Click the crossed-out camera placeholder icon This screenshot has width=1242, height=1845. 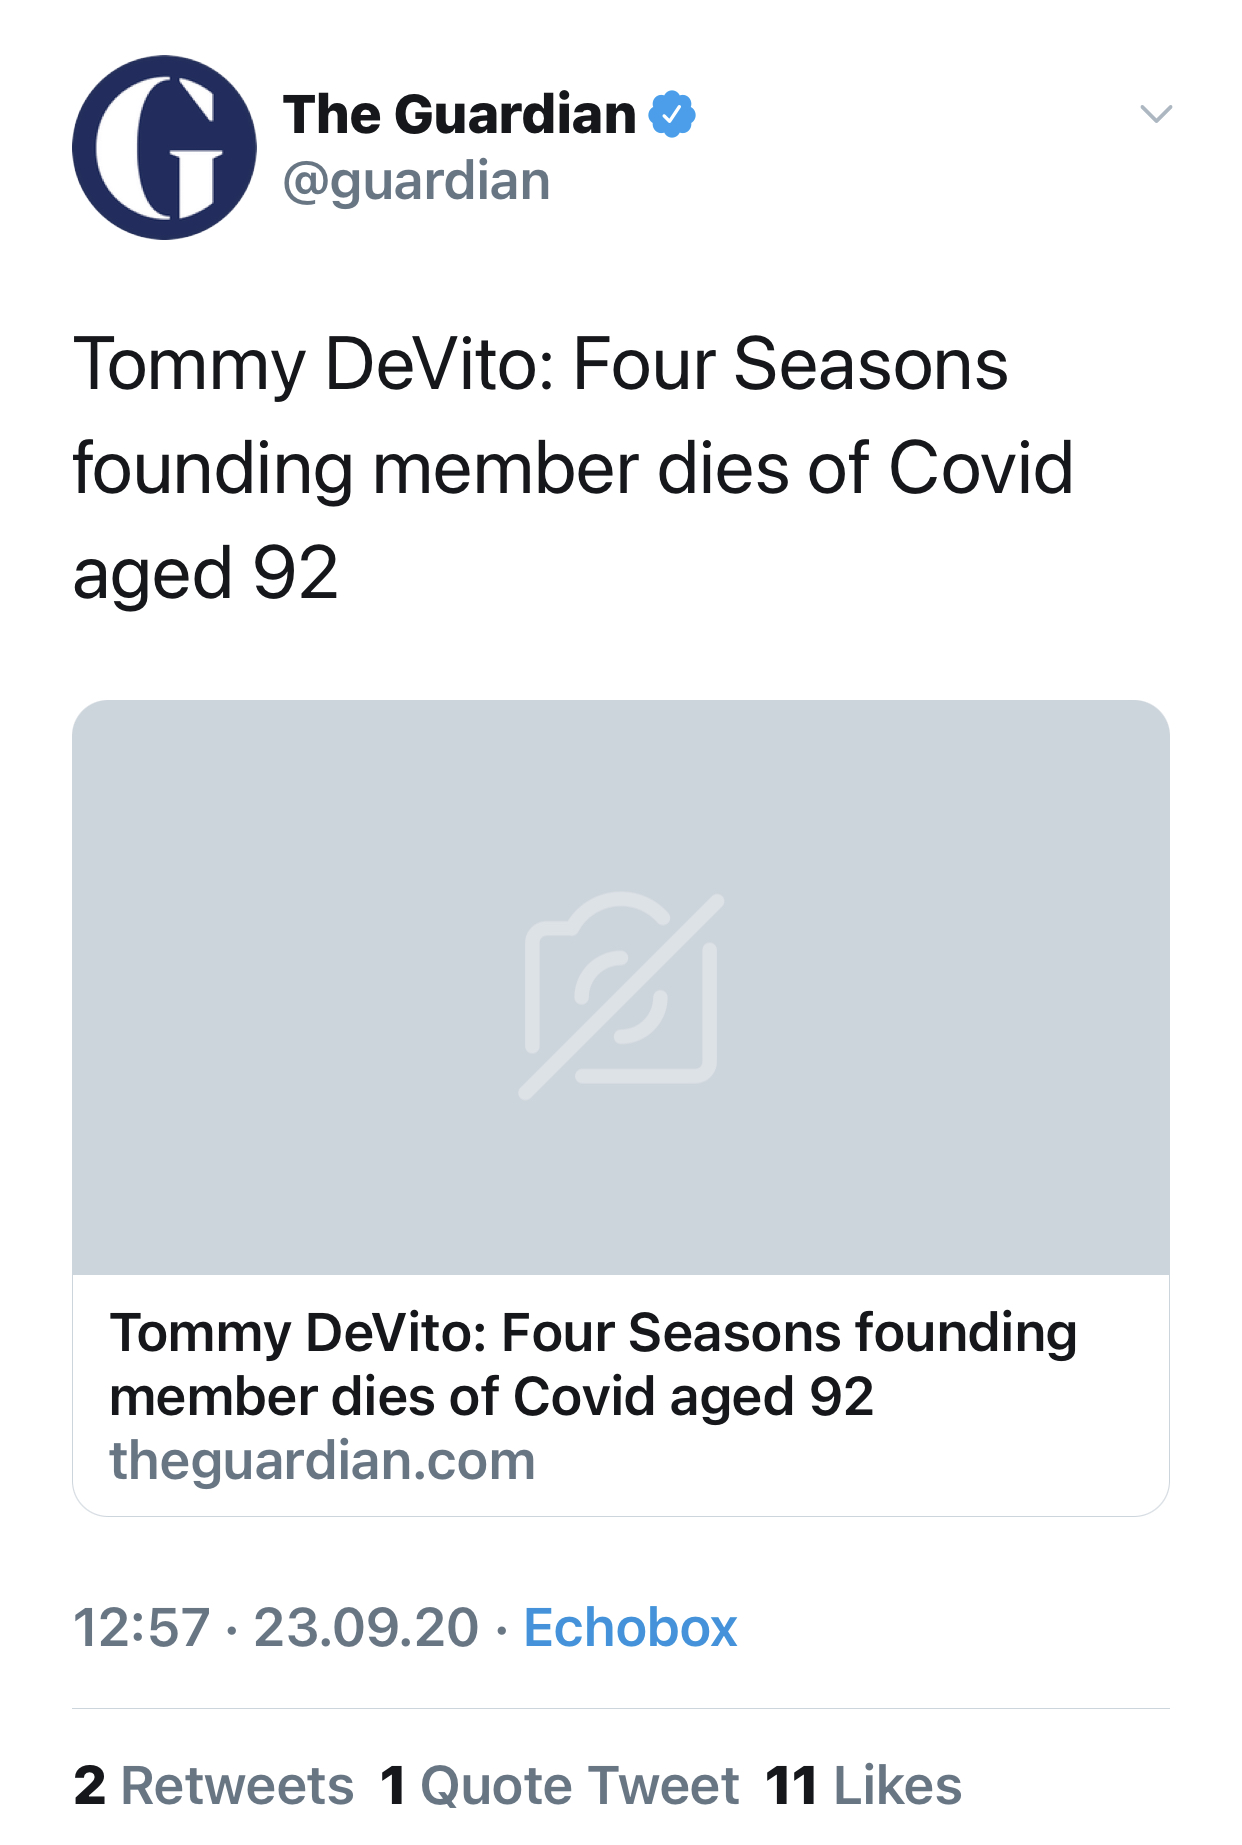tap(621, 996)
